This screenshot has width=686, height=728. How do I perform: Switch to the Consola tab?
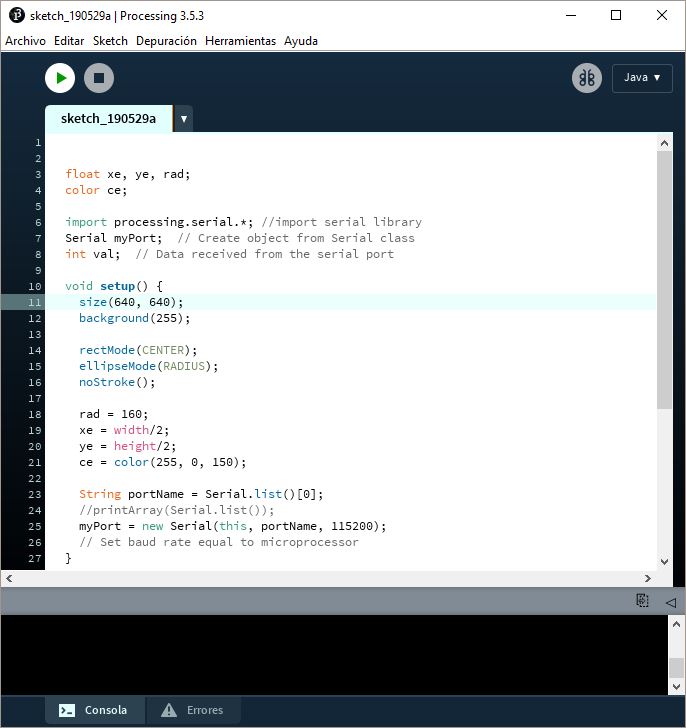[96, 710]
